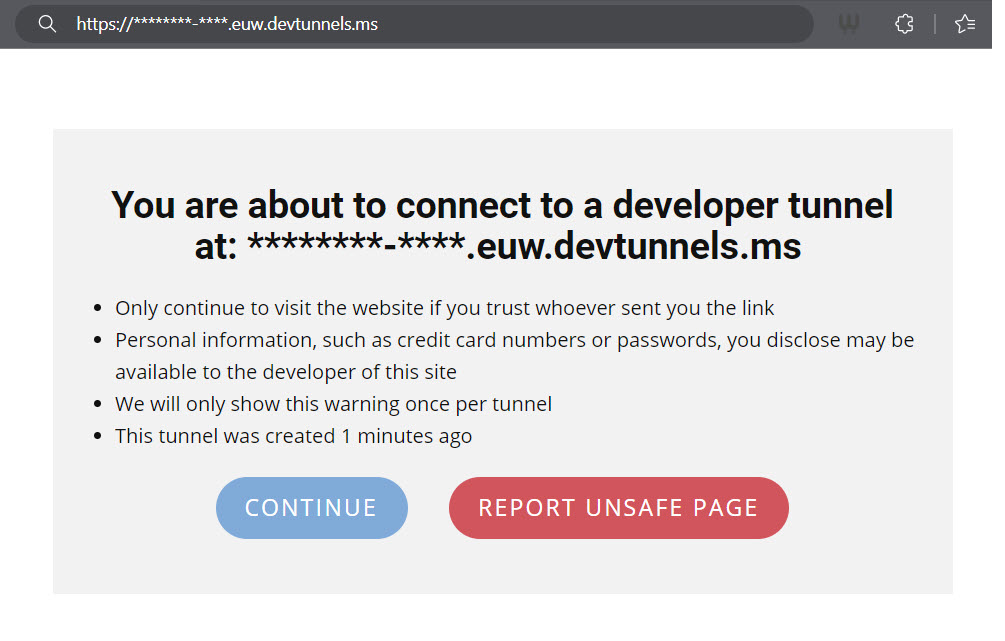
Task: Click the text "This tunnel was created 1 minutes ago"
Action: click(294, 437)
